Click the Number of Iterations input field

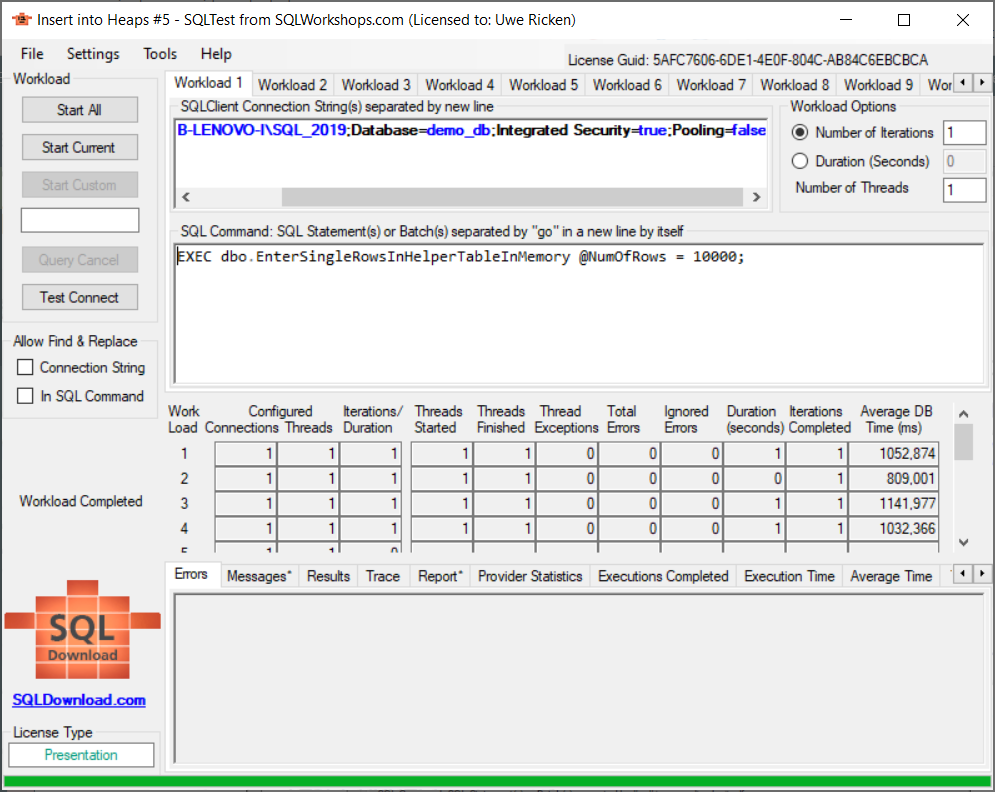pos(965,133)
